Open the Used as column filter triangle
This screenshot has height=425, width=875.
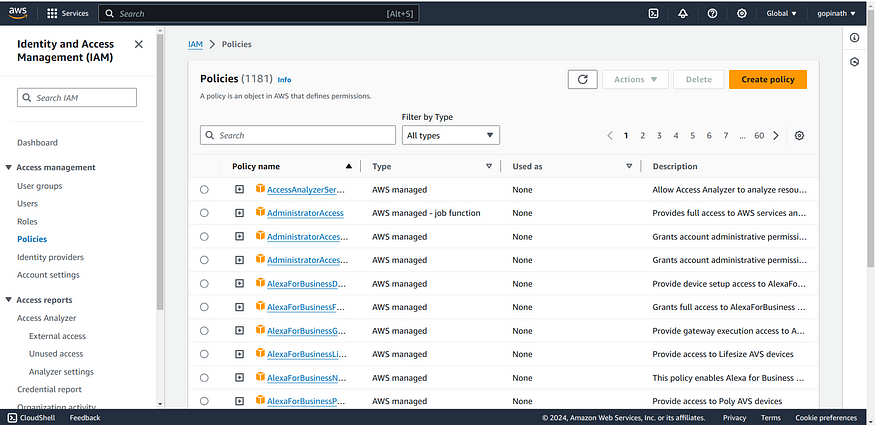pos(629,166)
